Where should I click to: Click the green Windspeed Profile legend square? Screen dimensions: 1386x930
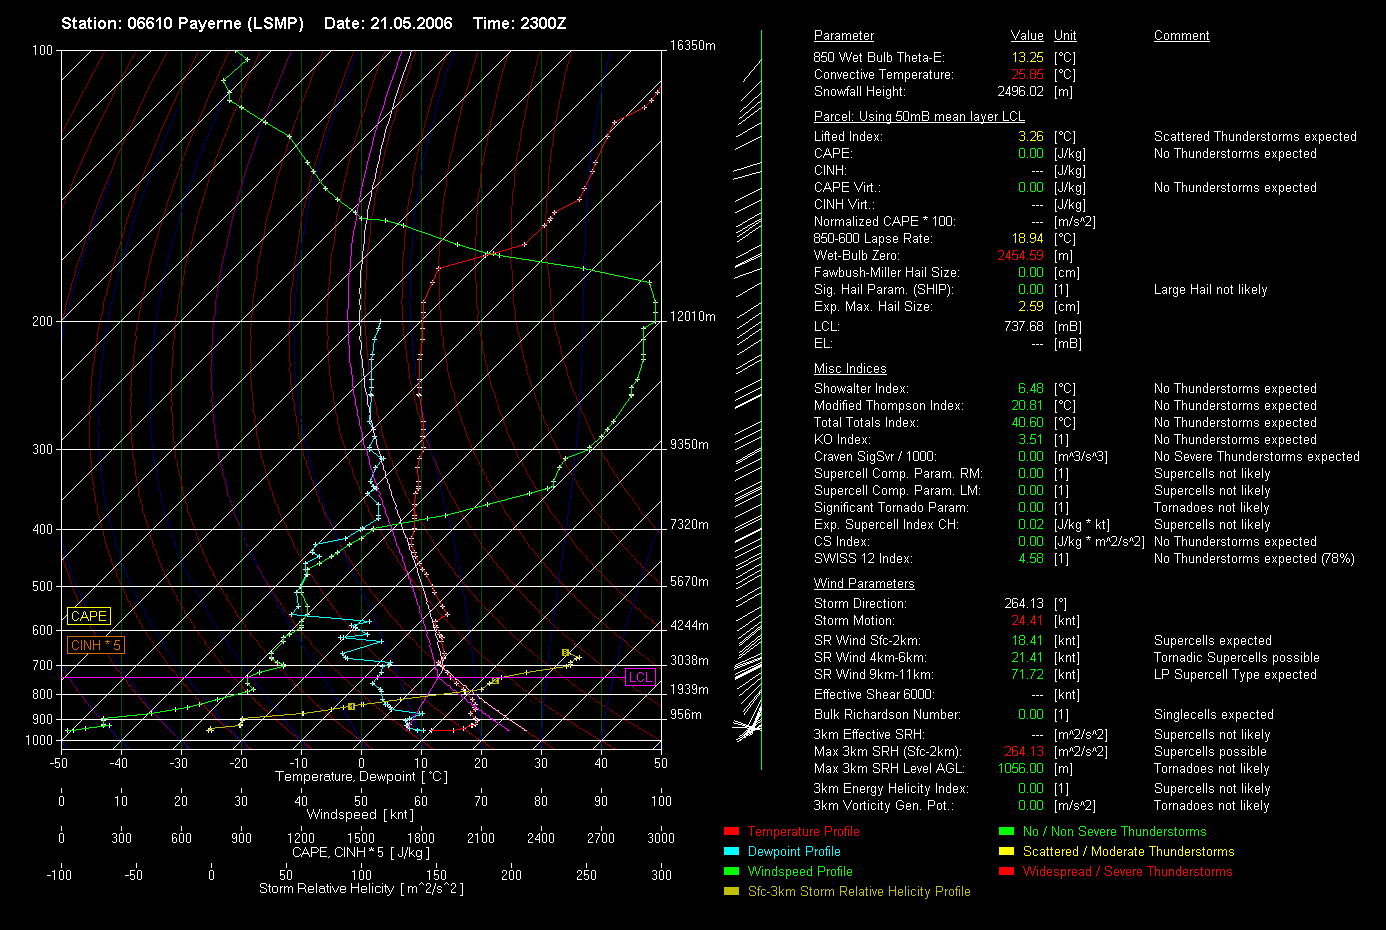click(731, 871)
